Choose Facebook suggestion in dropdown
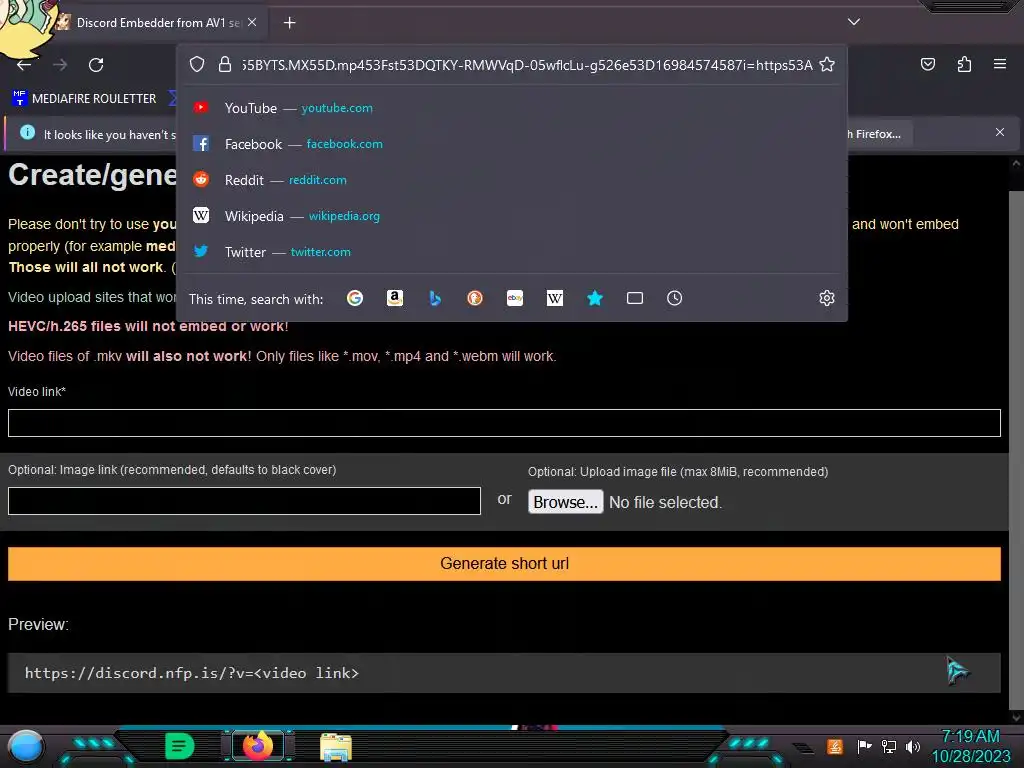This screenshot has height=768, width=1024. (513, 144)
